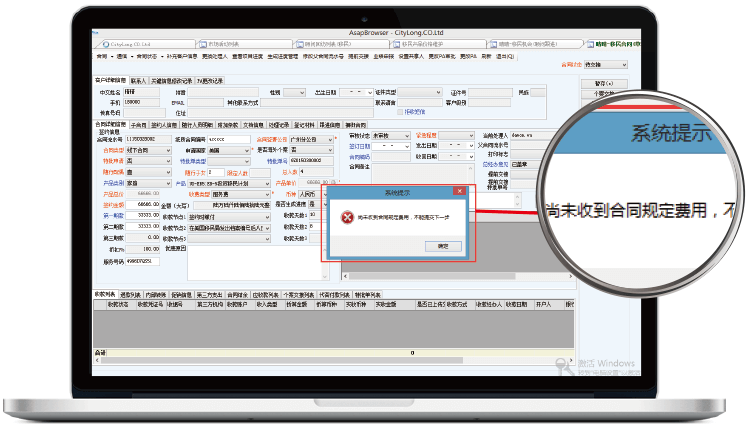Screen dimensions: 750x425
Task: Click the red error icon in the dialog
Action: pyautogui.click(x=347, y=218)
